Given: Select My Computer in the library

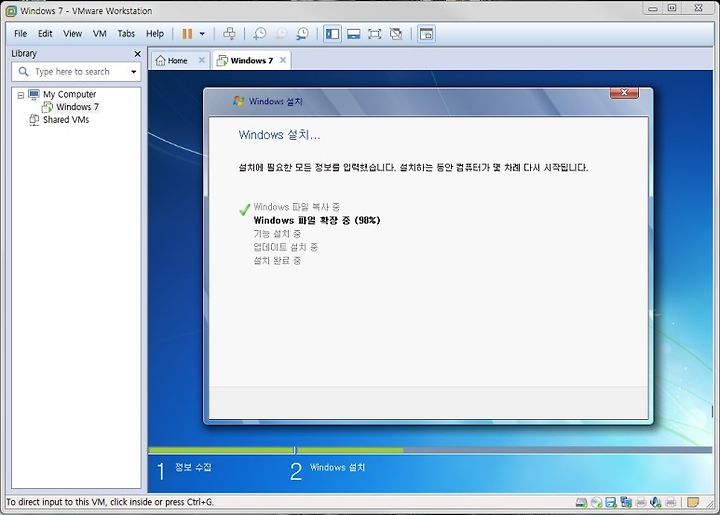Looking at the screenshot, I should [69, 94].
